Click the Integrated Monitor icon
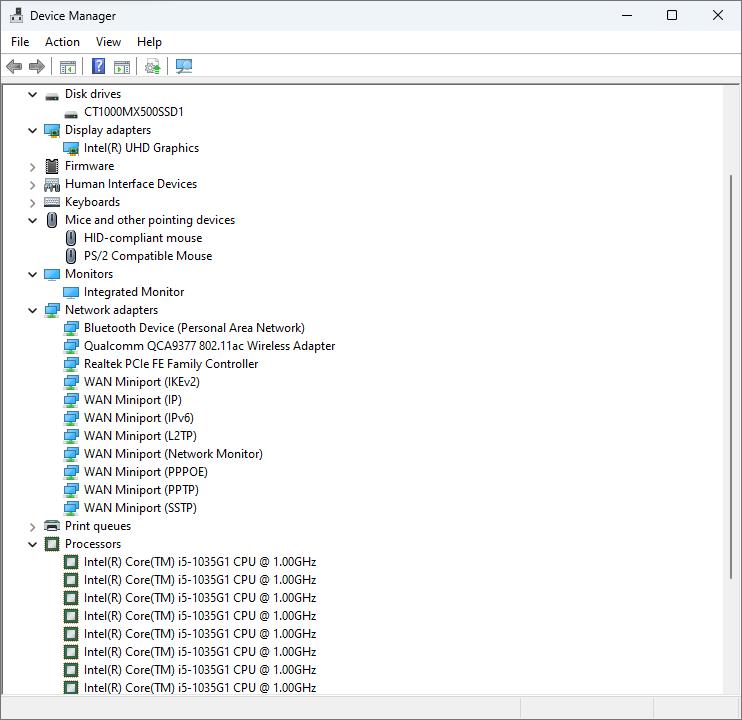This screenshot has width=742, height=720. (x=71, y=292)
